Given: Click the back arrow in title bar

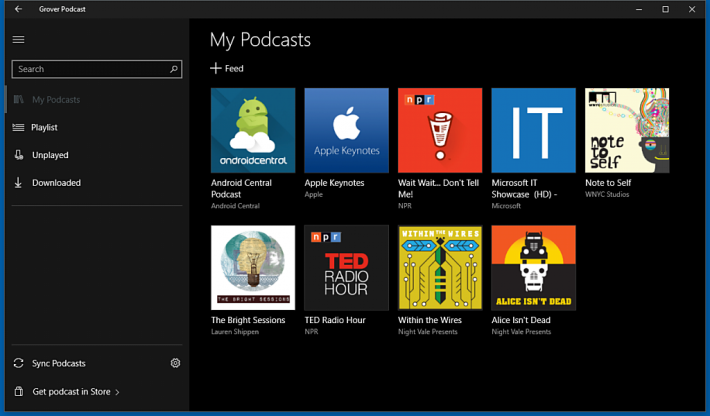Looking at the screenshot, I should [18, 9].
